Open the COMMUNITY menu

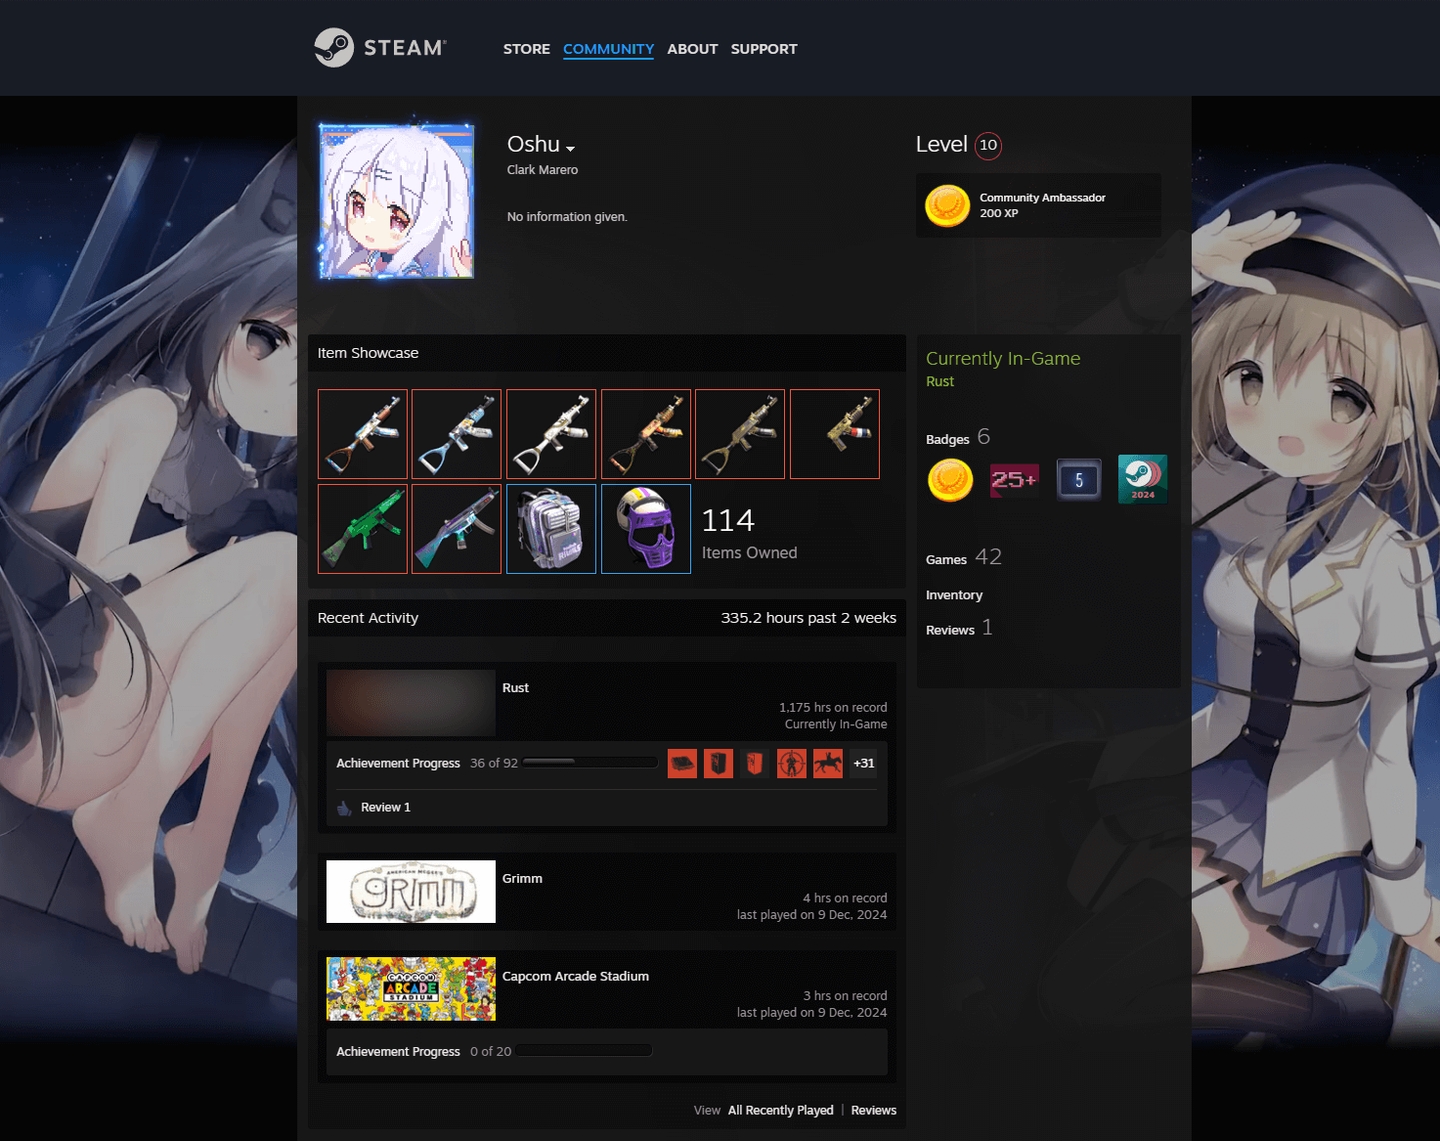click(x=608, y=49)
